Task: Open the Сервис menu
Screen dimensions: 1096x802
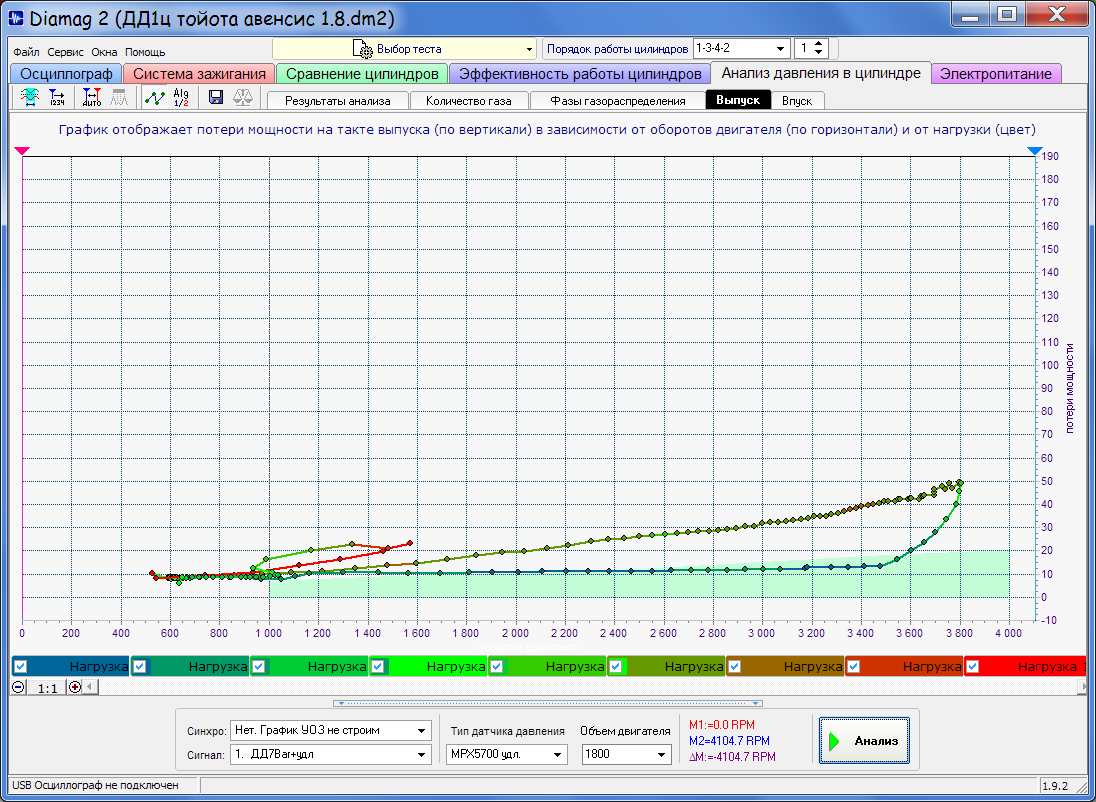Action: click(x=65, y=52)
